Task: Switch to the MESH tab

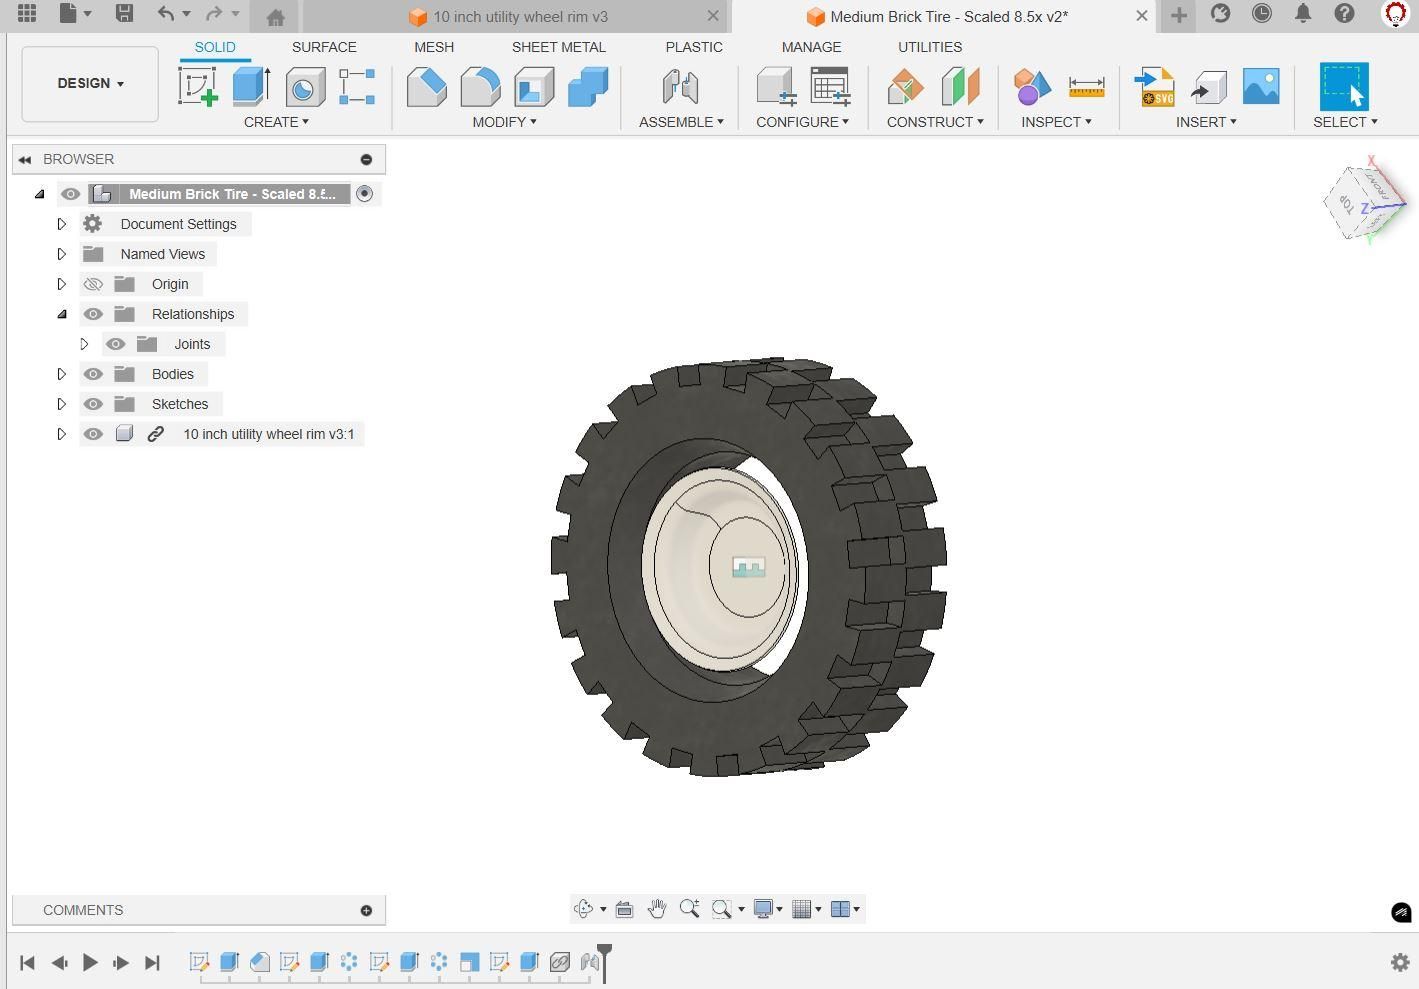Action: point(434,47)
